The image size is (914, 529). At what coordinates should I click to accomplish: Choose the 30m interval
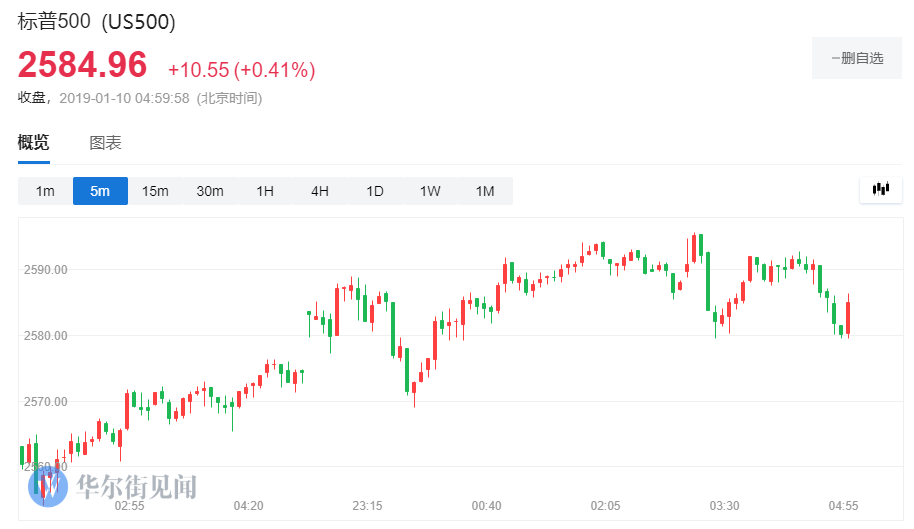[210, 191]
